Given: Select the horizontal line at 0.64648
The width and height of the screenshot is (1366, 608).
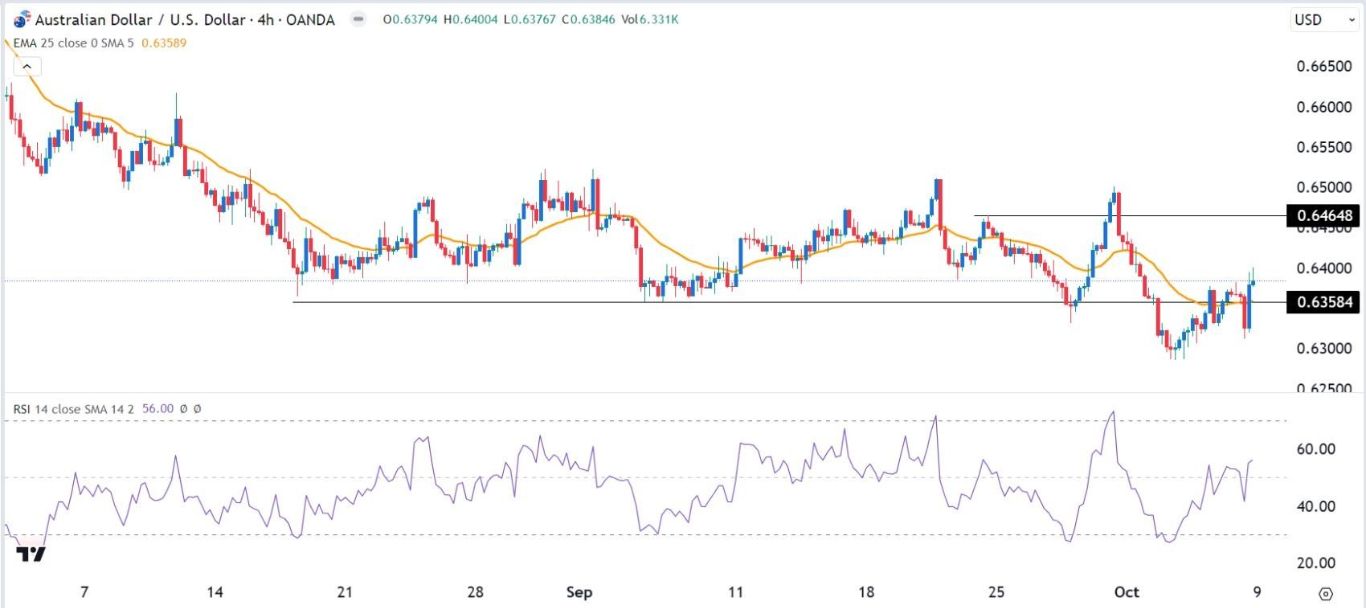Looking at the screenshot, I should (x=1130, y=216).
